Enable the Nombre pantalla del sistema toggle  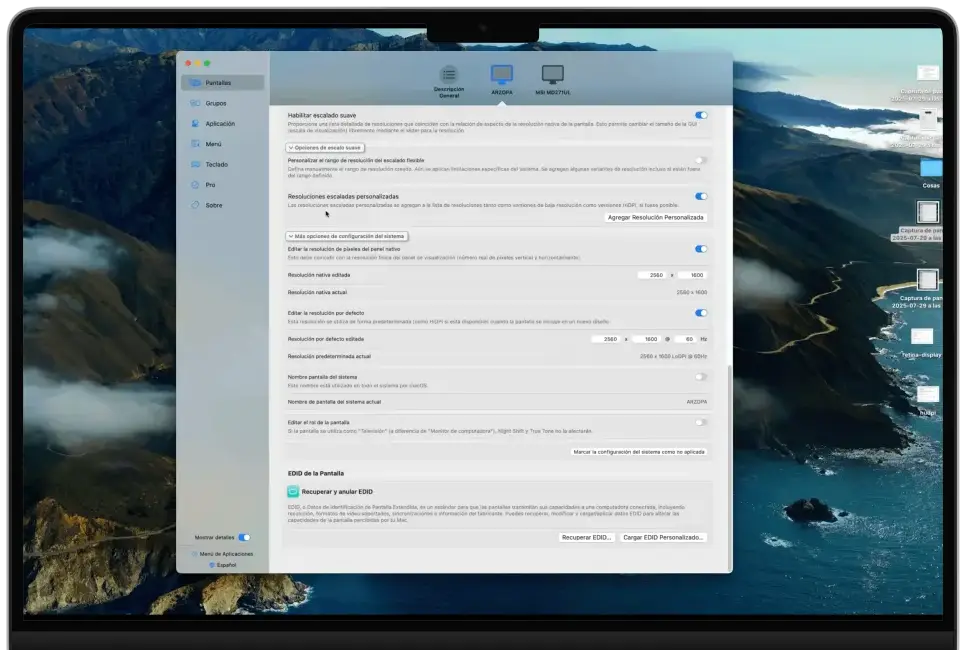point(701,377)
